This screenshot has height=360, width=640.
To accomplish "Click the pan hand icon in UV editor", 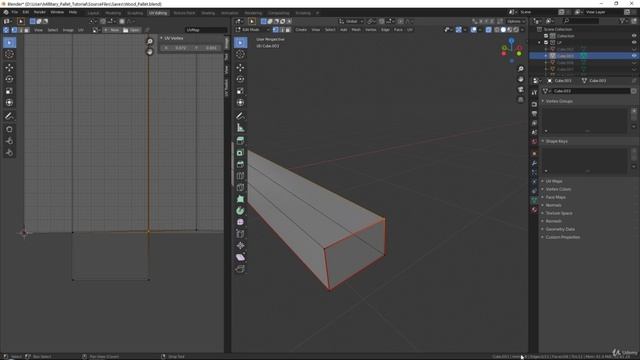I will click(x=150, y=51).
